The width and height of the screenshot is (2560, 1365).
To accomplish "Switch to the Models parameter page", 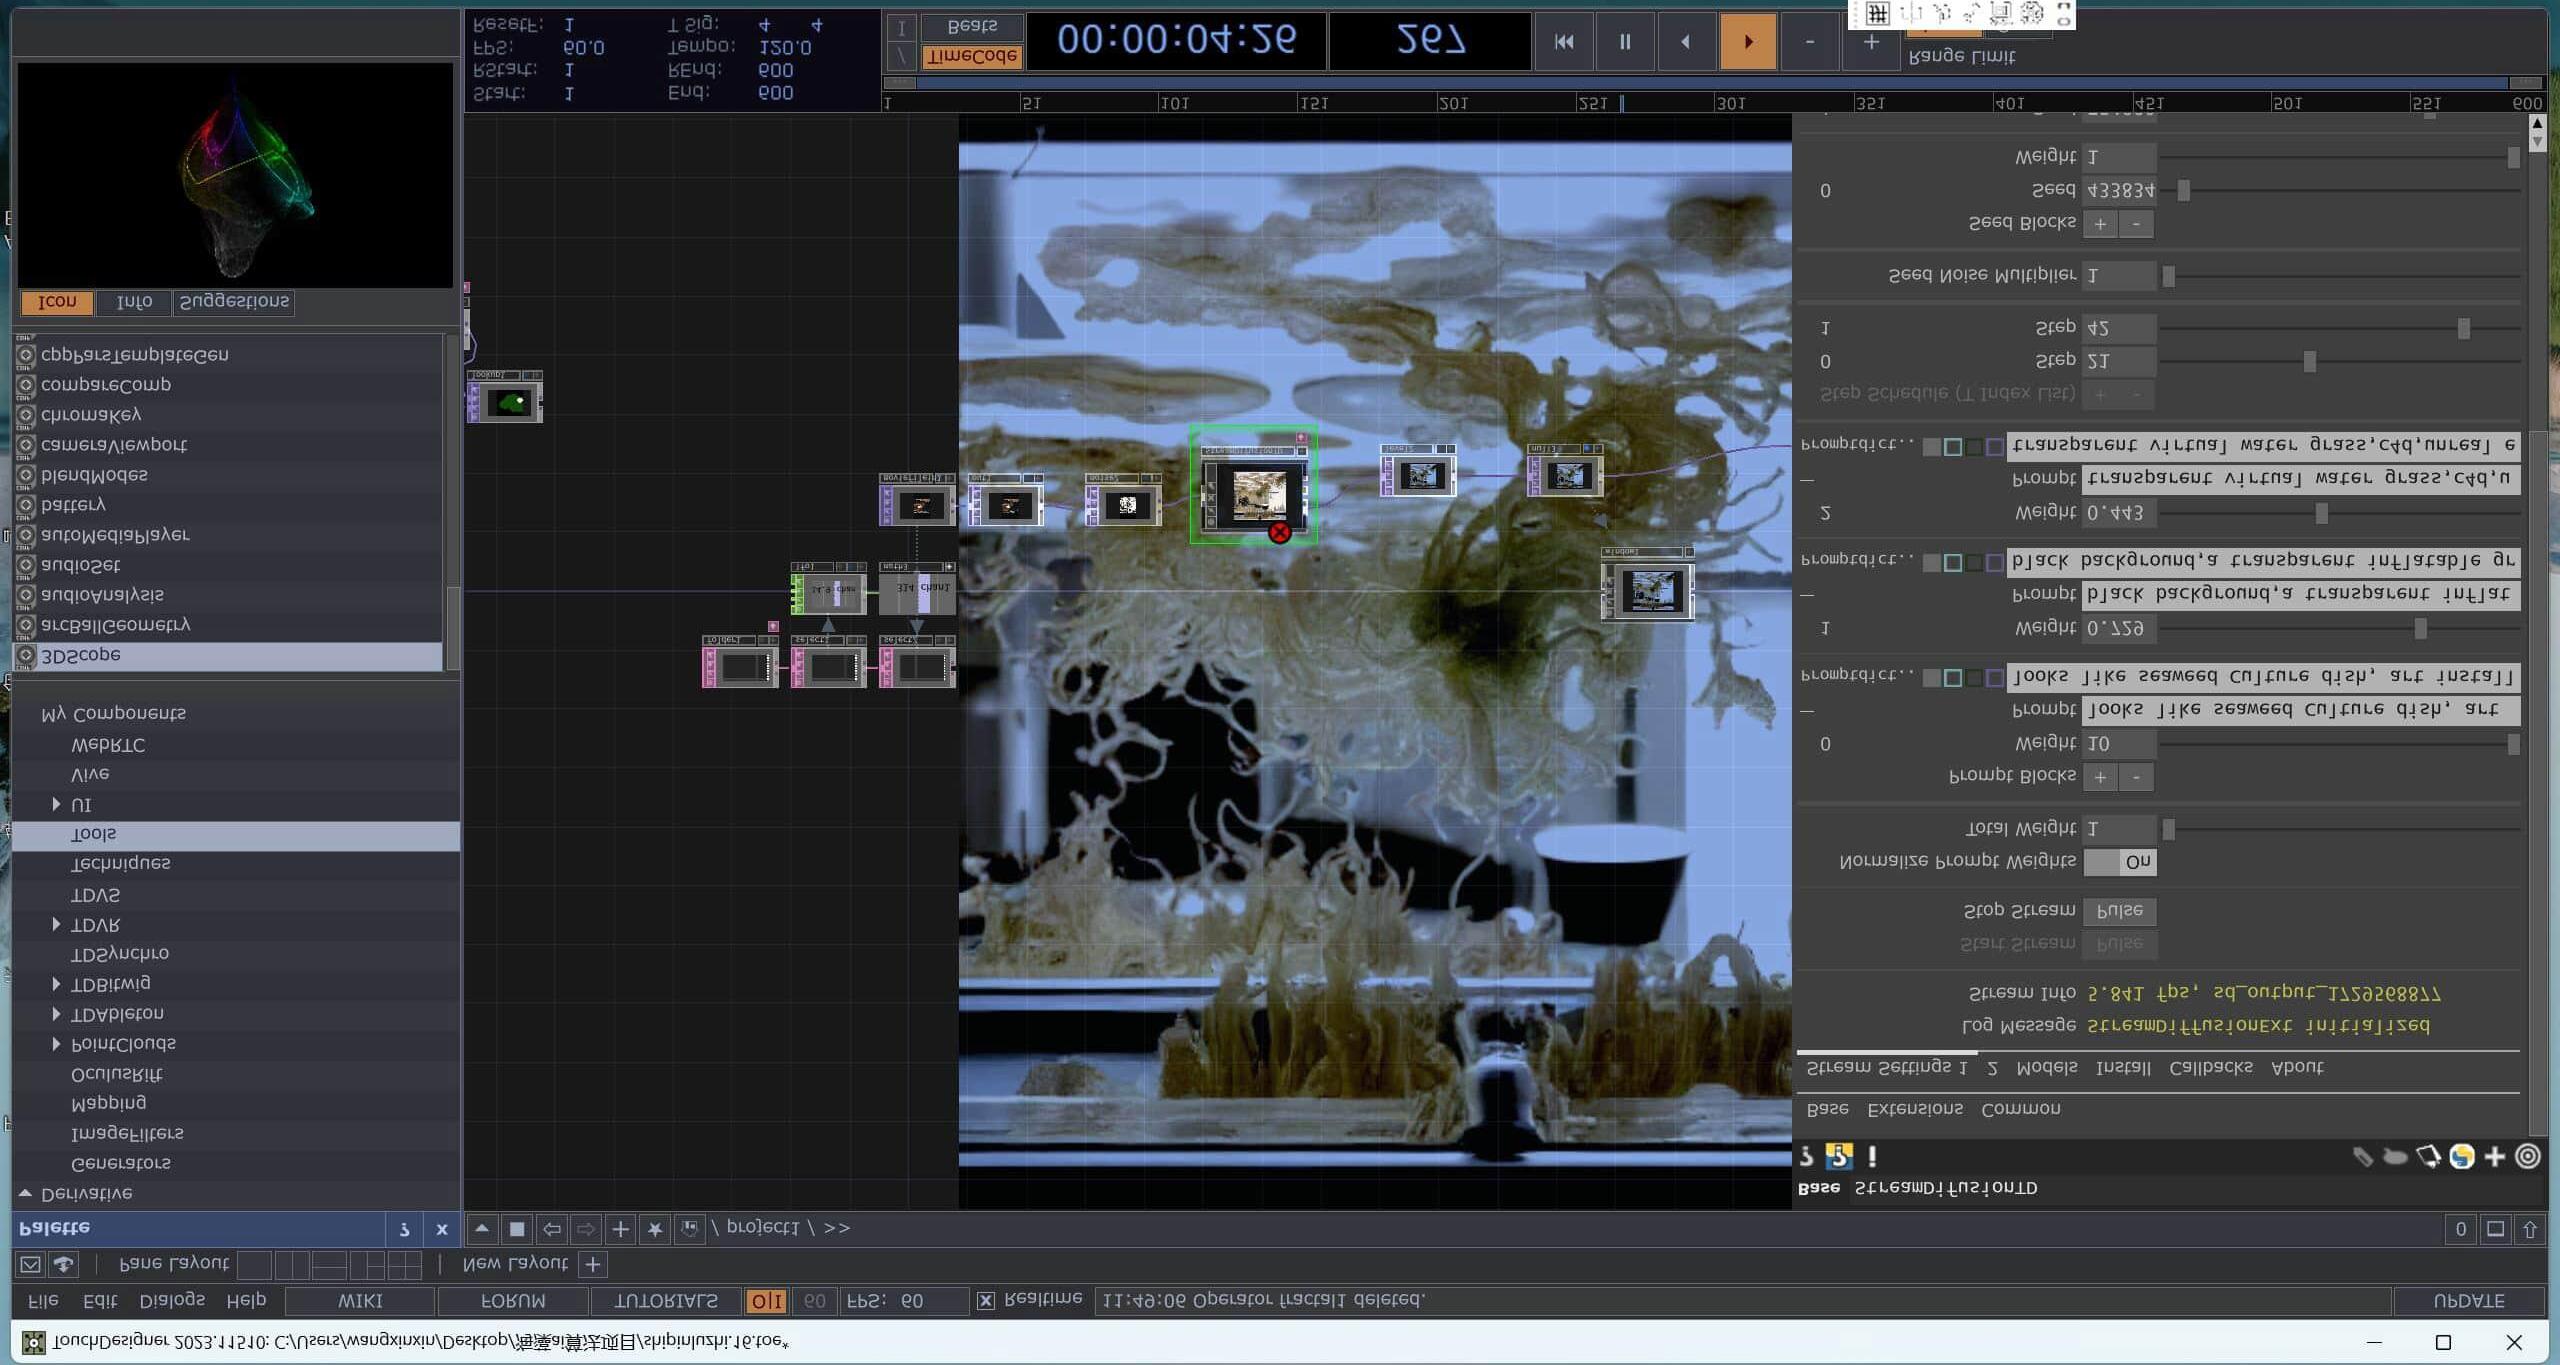I will pos(2046,1068).
